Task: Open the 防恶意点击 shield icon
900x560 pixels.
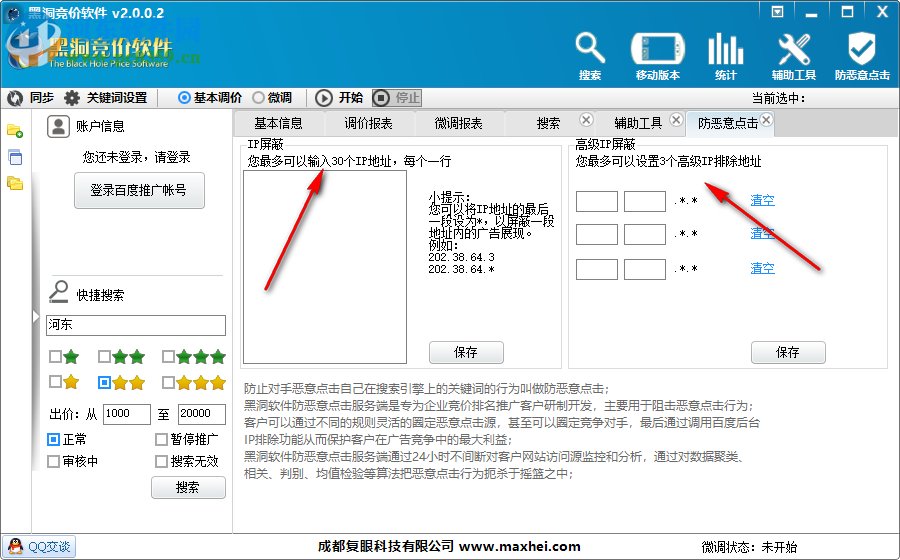Action: [x=862, y=56]
